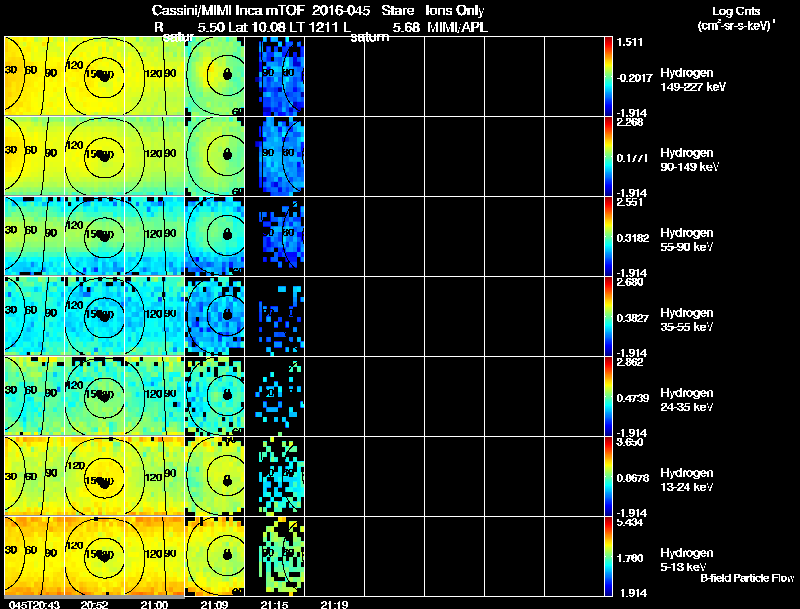This screenshot has width=800, height=609.
Task: Click the 2.862 color scale value
Action: pos(630,362)
